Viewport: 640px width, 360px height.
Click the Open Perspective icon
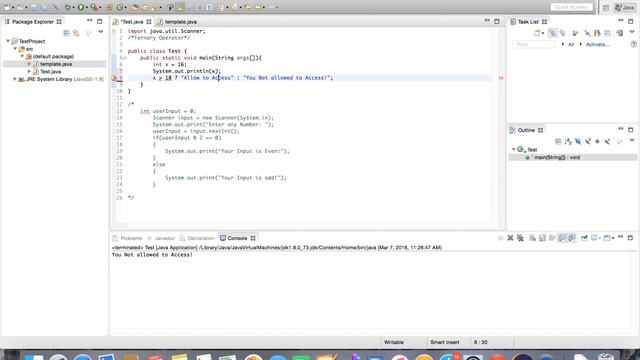pyautogui.click(x=606, y=7)
